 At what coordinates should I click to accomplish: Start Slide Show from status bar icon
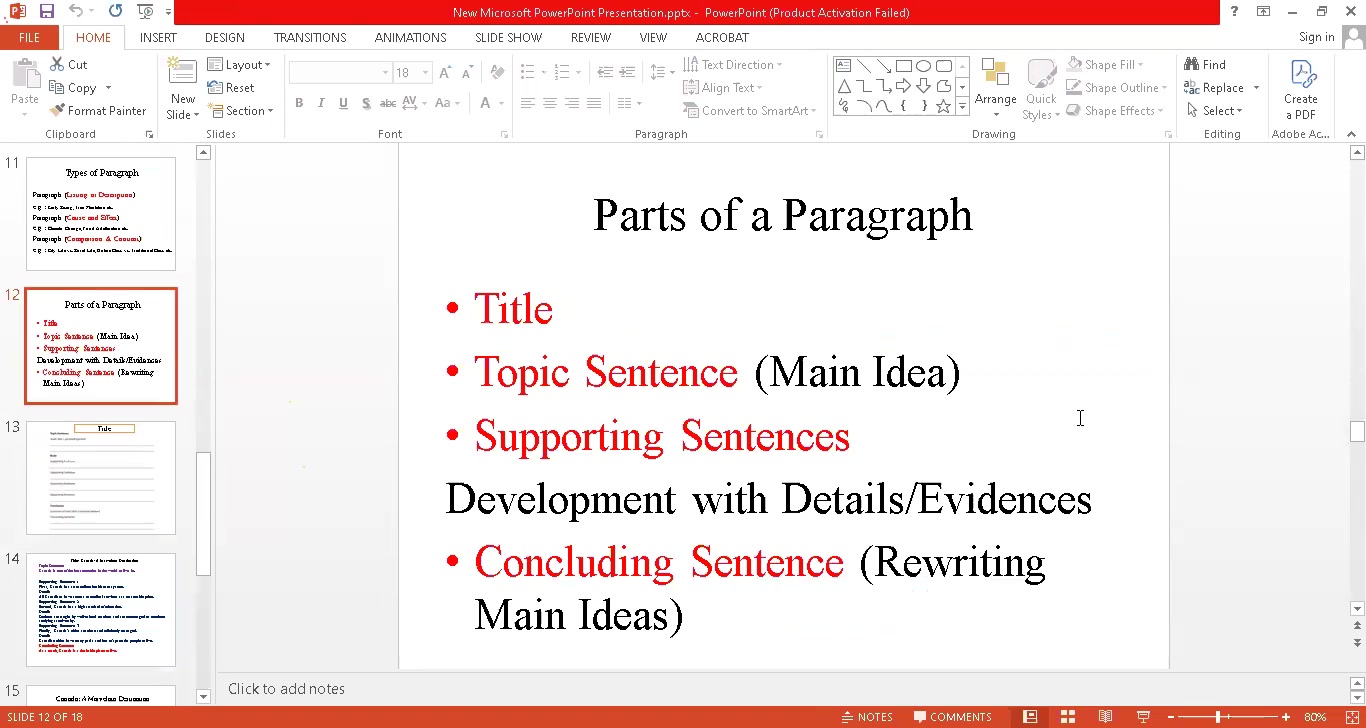point(1144,717)
